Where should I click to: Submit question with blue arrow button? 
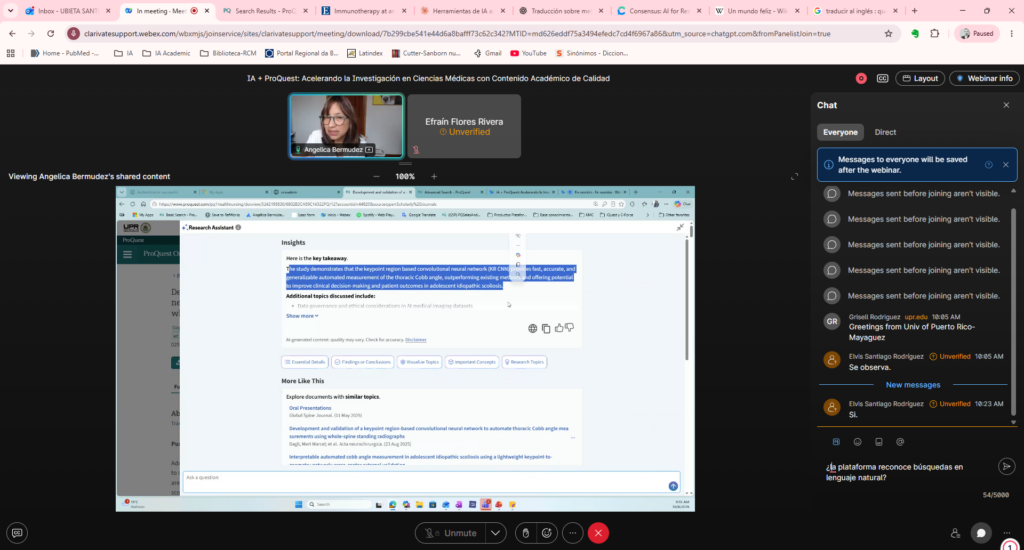tap(673, 486)
